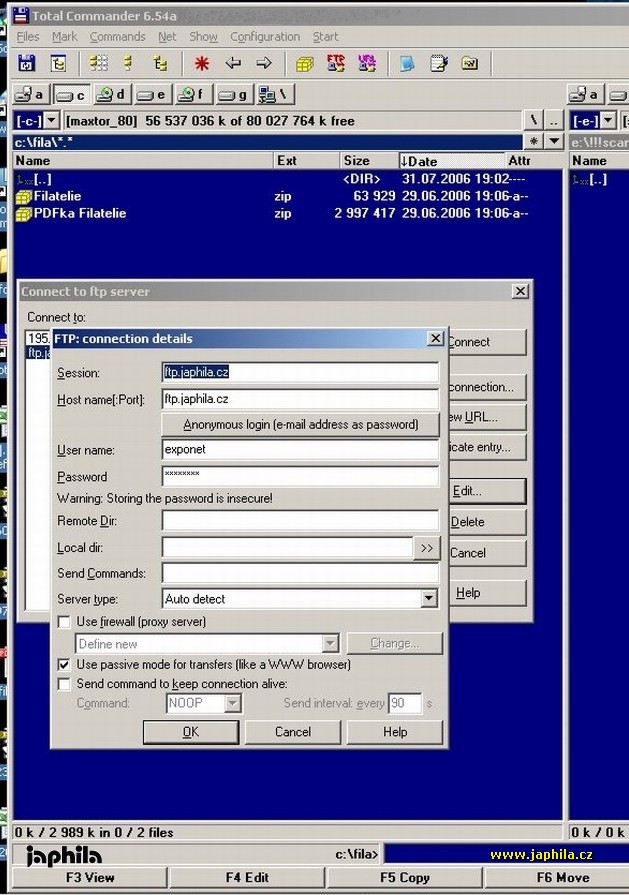Click the blue document toolbar icon
The height and width of the screenshot is (895, 629).
coord(407,63)
